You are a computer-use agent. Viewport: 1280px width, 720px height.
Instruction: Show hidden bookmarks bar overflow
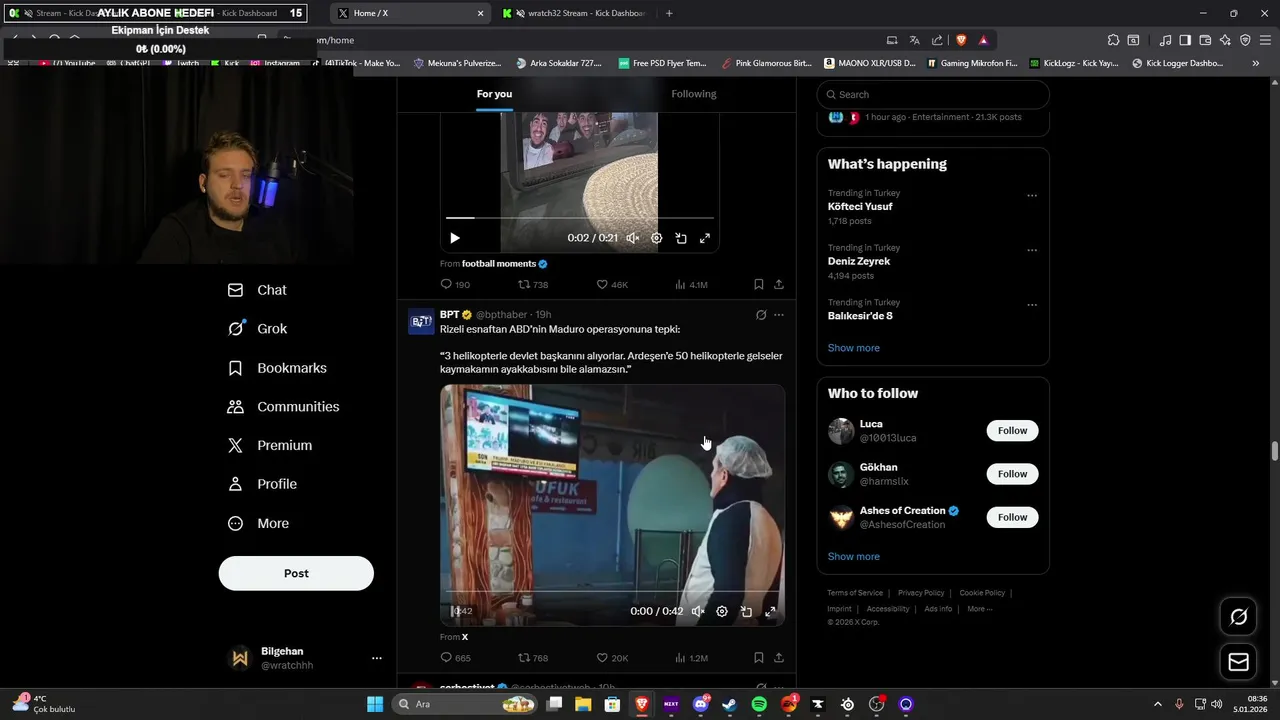[1256, 63]
